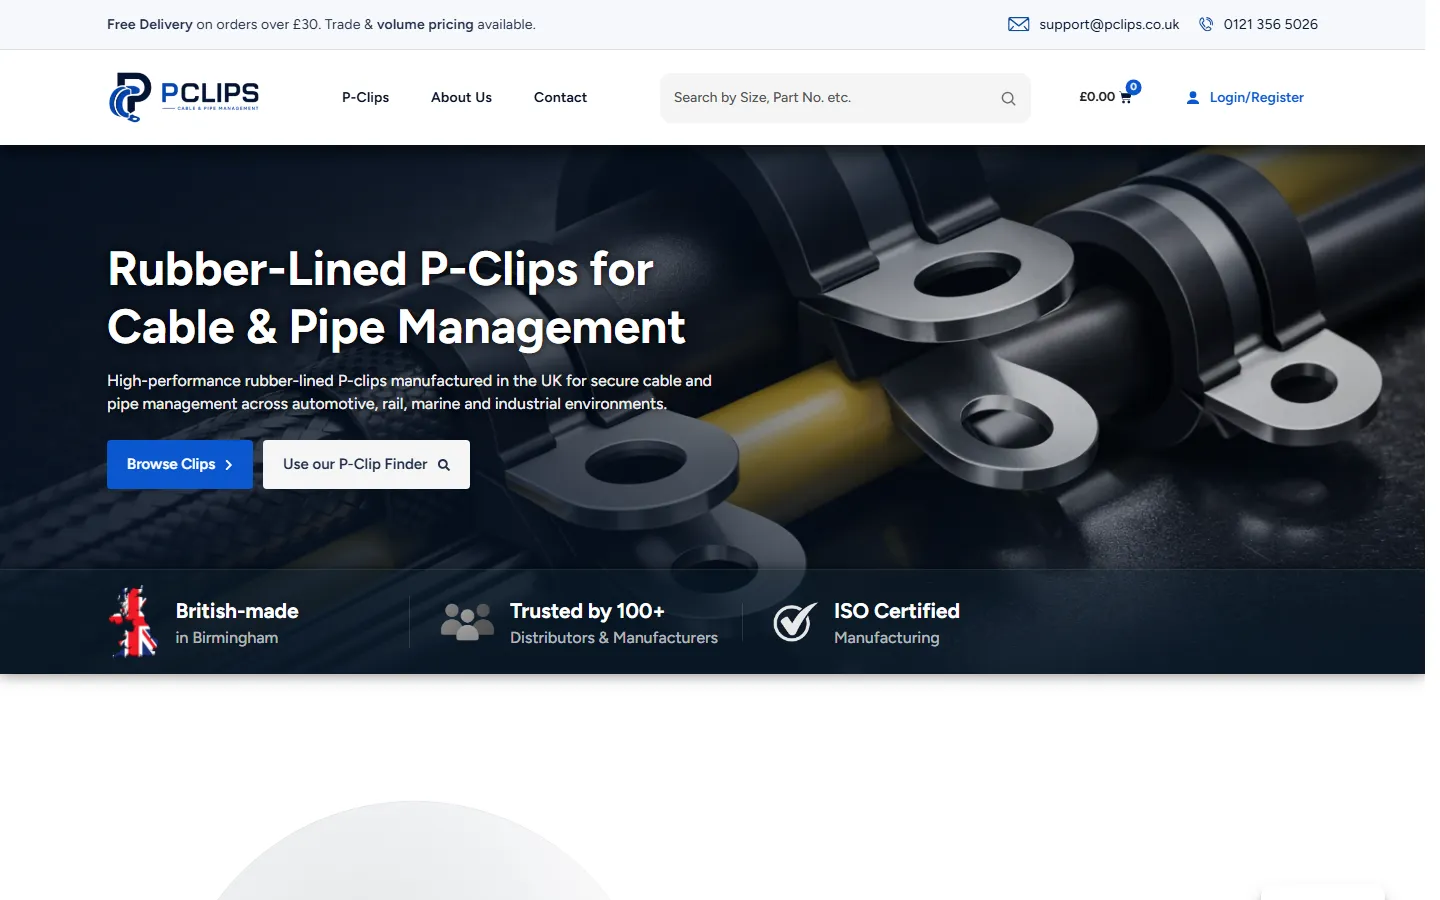Click the British-made label

237,611
